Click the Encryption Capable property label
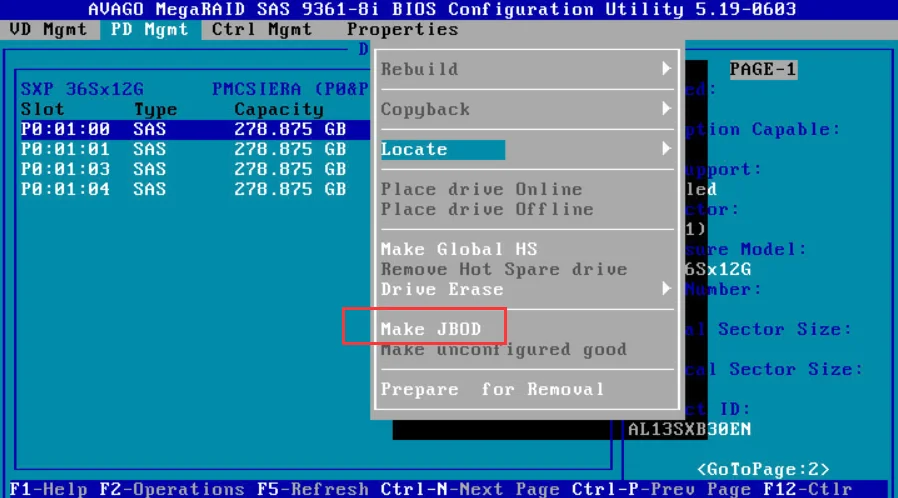 (x=763, y=129)
